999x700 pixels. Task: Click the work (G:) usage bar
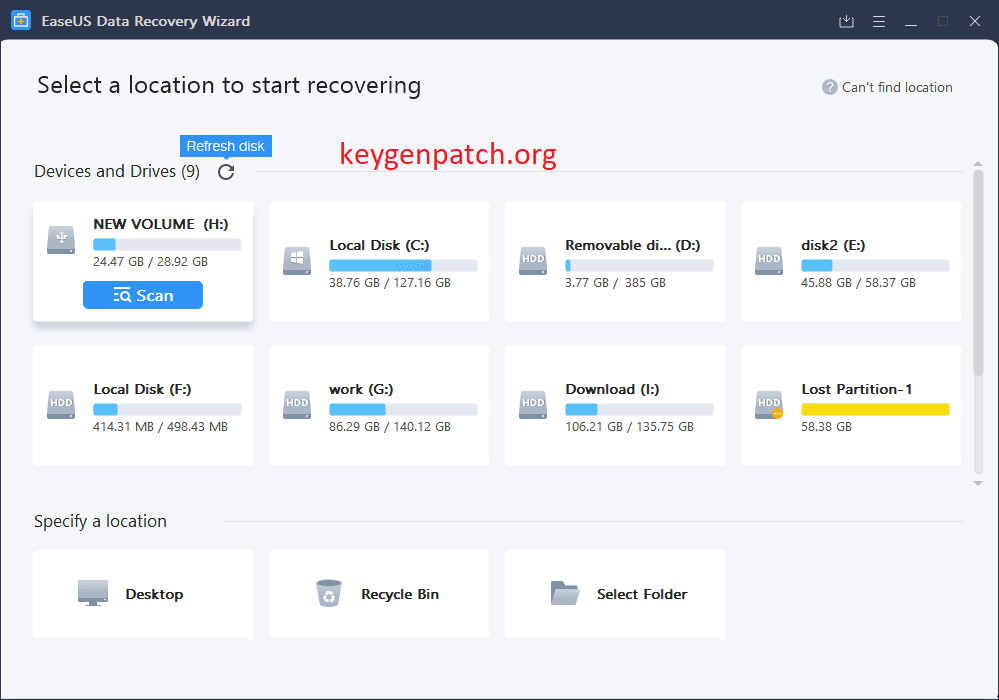point(403,410)
